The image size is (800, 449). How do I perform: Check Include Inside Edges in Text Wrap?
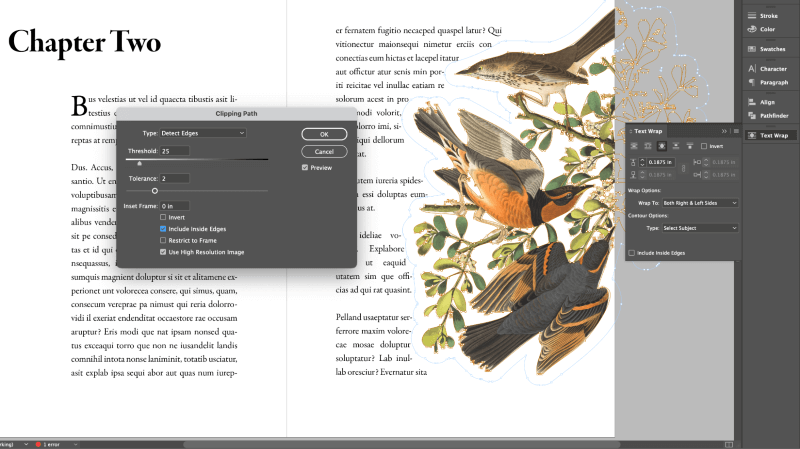click(632, 253)
